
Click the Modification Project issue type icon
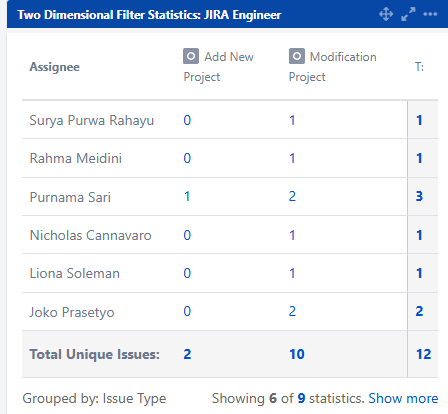pos(297,56)
